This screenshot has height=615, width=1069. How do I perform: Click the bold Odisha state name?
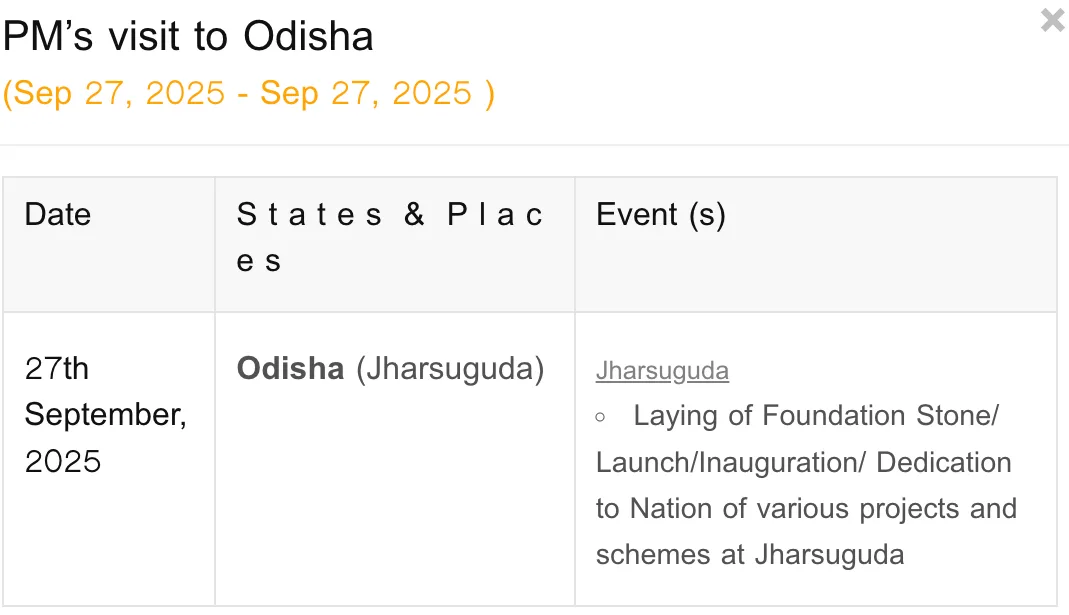click(x=289, y=369)
